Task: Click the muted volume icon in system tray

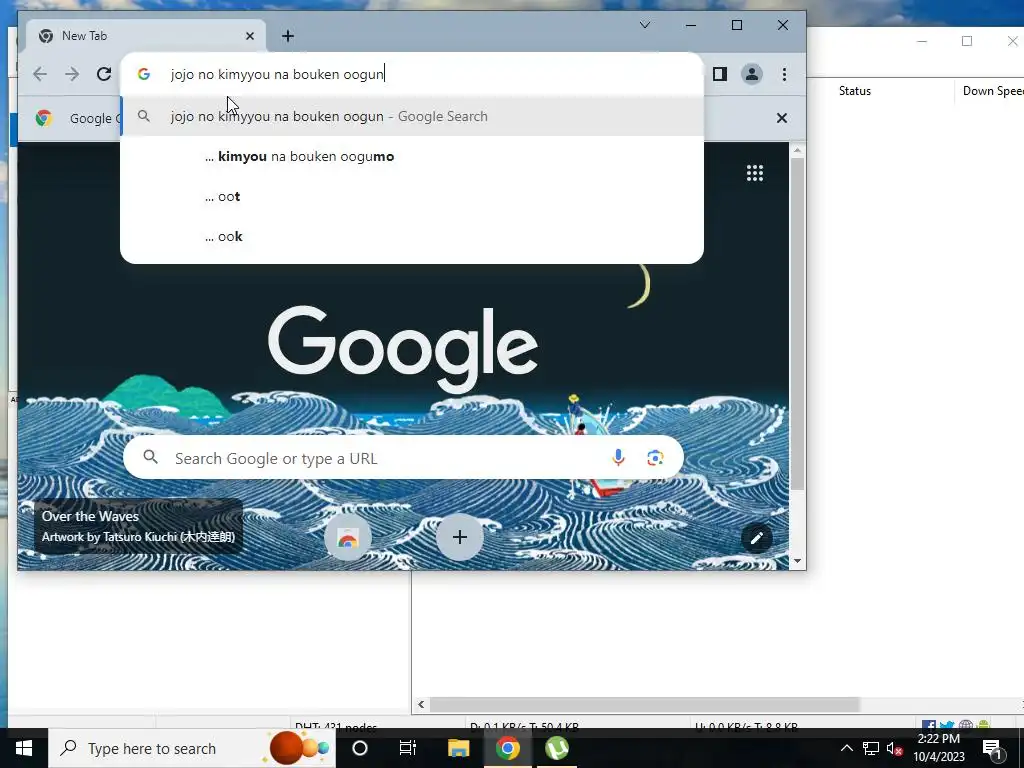Action: click(894, 748)
